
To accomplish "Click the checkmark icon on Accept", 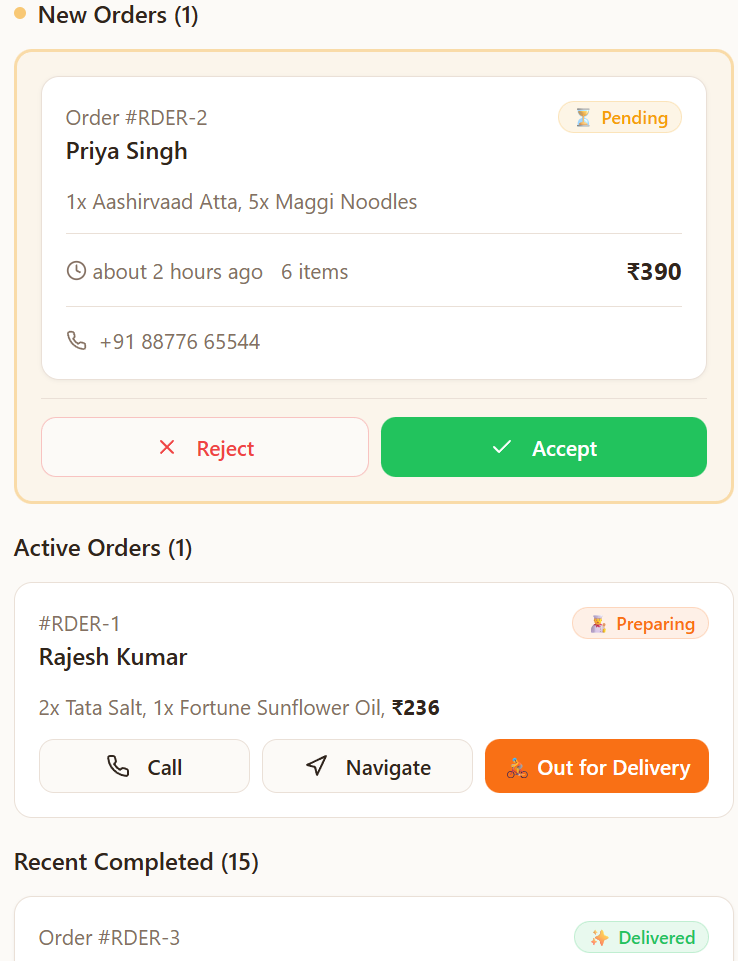I will tap(501, 447).
